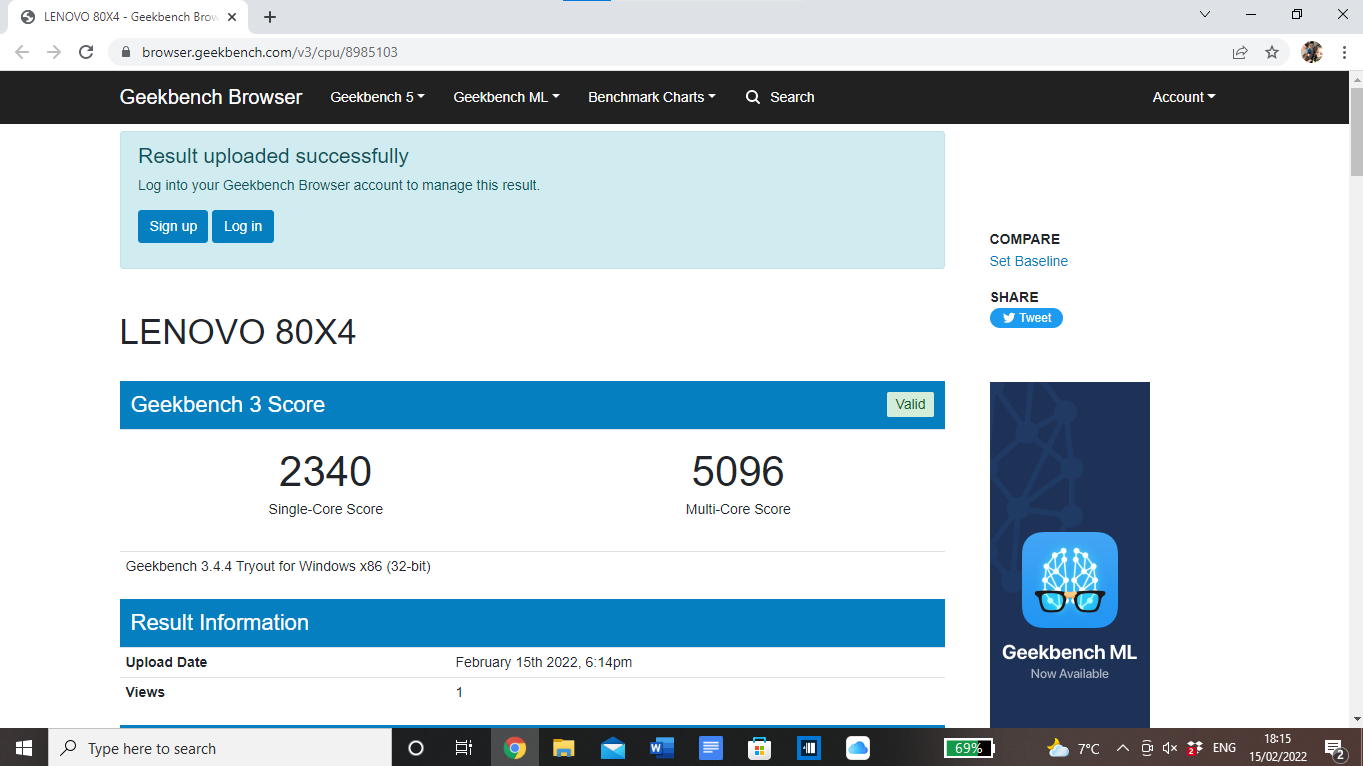Open a new browser tab

click(270, 17)
